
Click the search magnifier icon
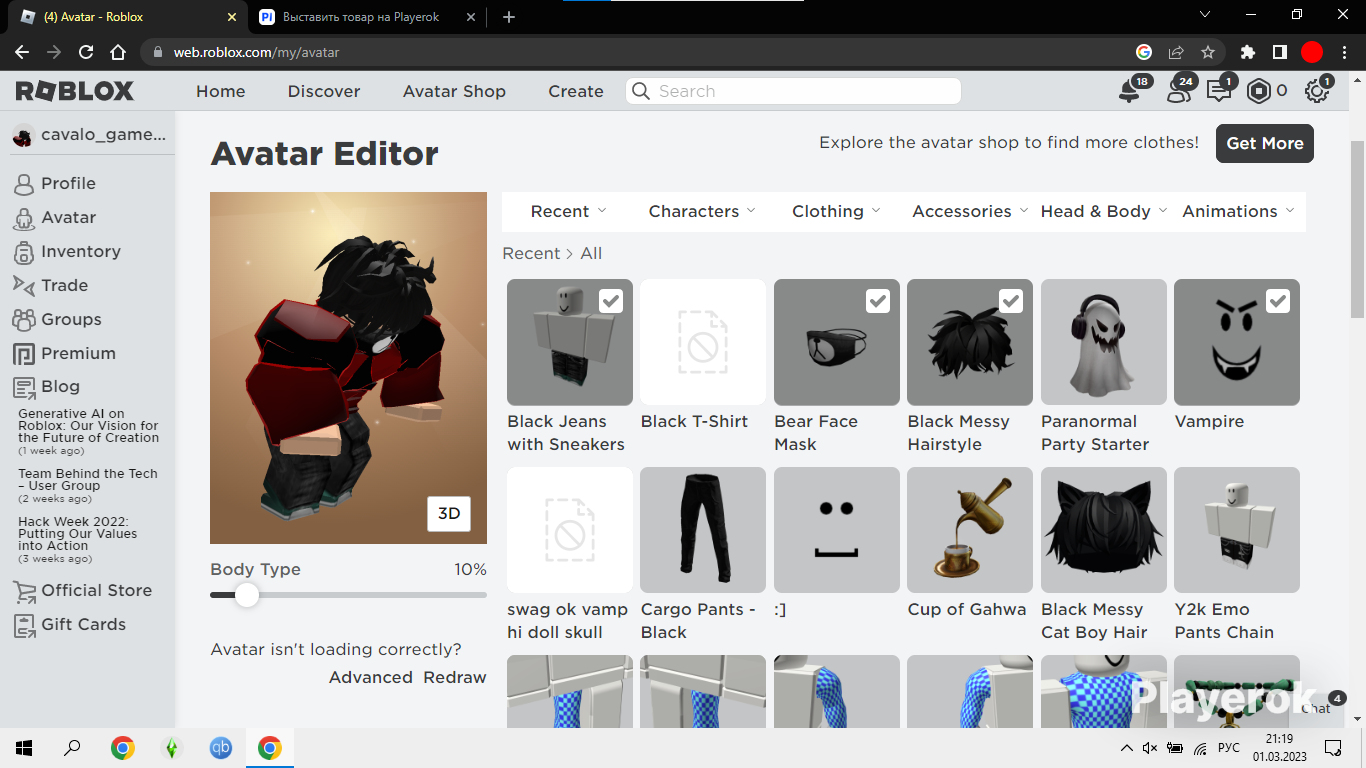641,91
